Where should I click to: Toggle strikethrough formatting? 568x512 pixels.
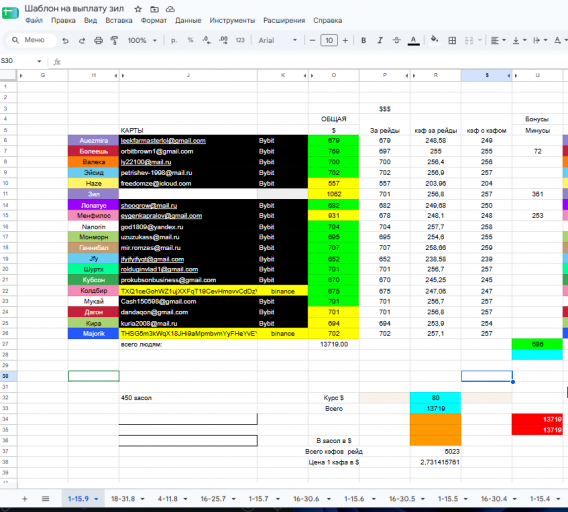396,41
